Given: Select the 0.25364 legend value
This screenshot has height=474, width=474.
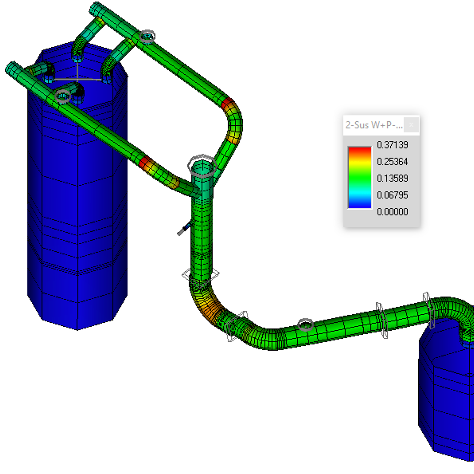Looking at the screenshot, I should [392, 161].
